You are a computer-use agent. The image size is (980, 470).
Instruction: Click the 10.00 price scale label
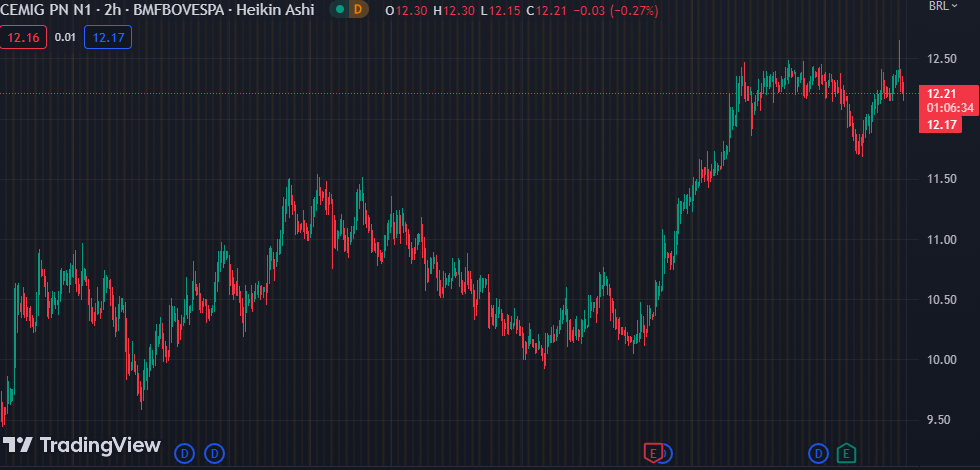[942, 359]
